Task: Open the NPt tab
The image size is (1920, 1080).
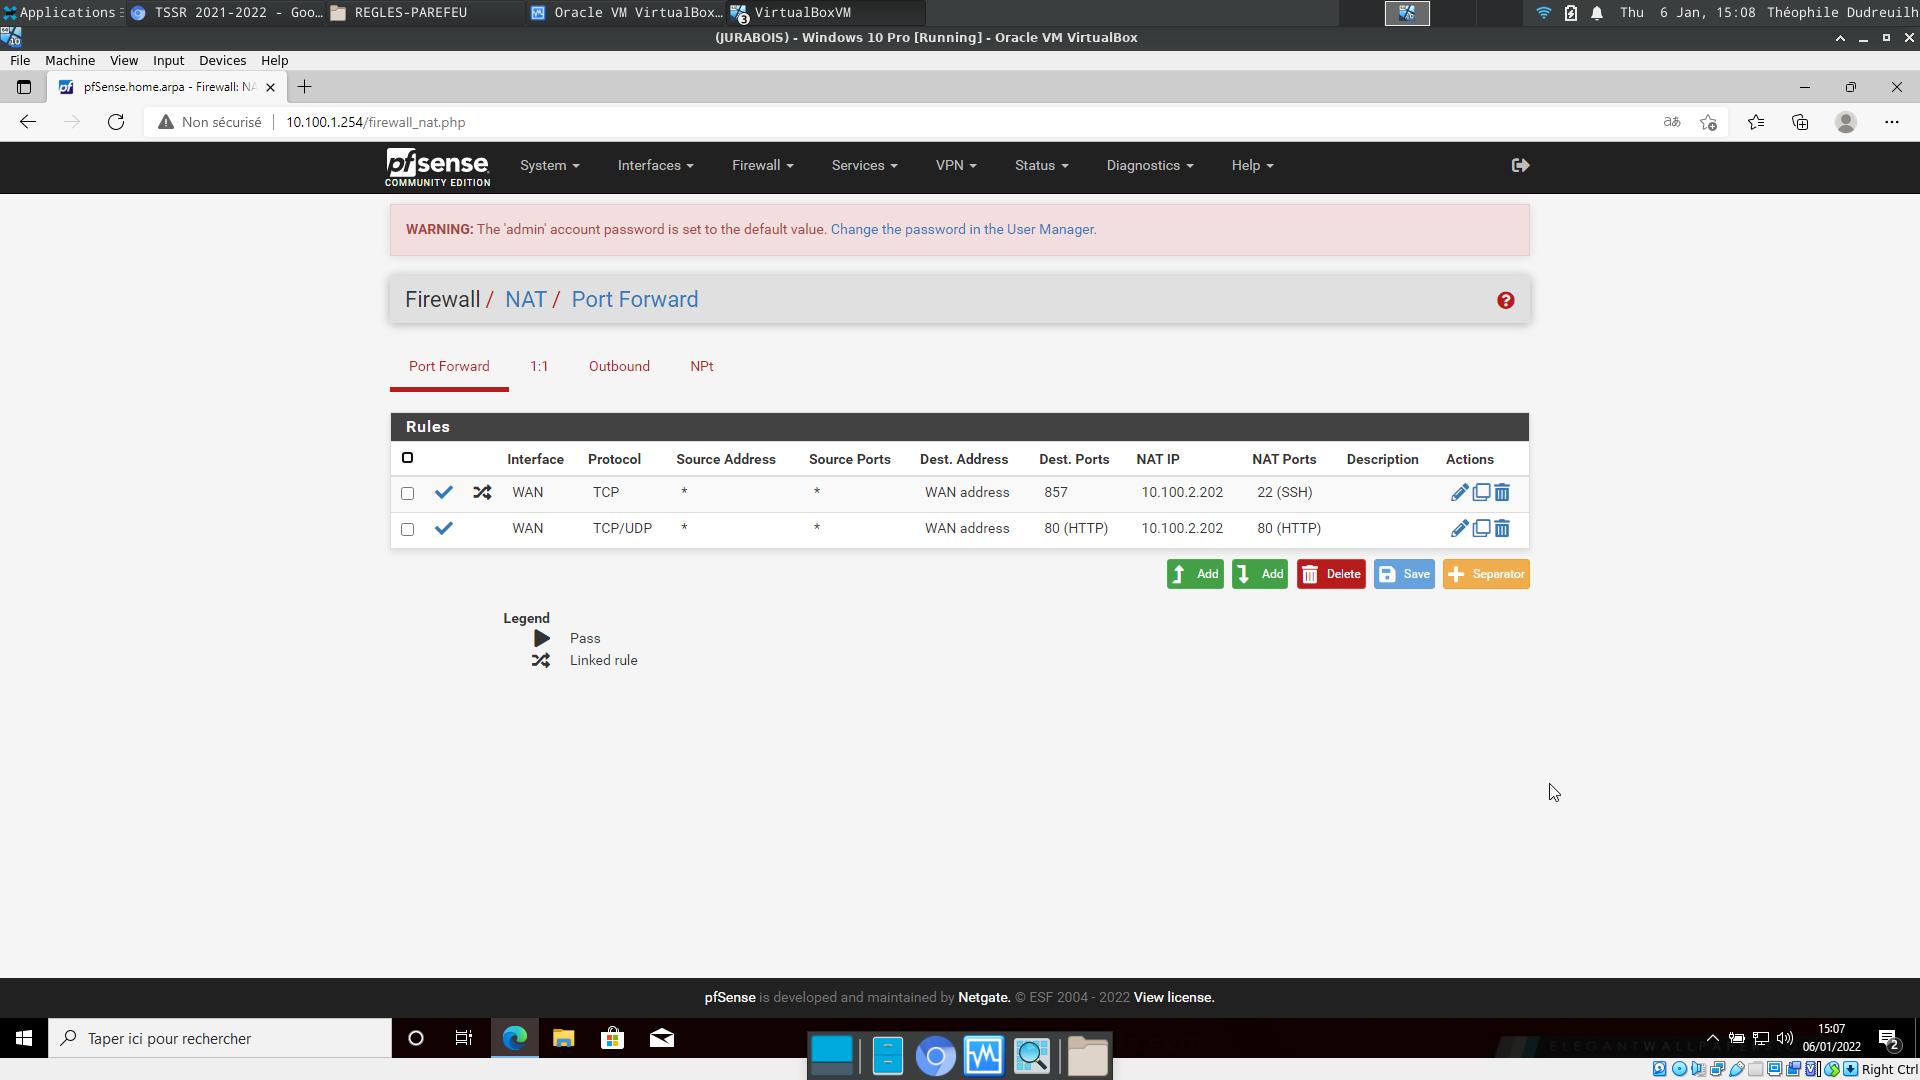Action: [701, 367]
